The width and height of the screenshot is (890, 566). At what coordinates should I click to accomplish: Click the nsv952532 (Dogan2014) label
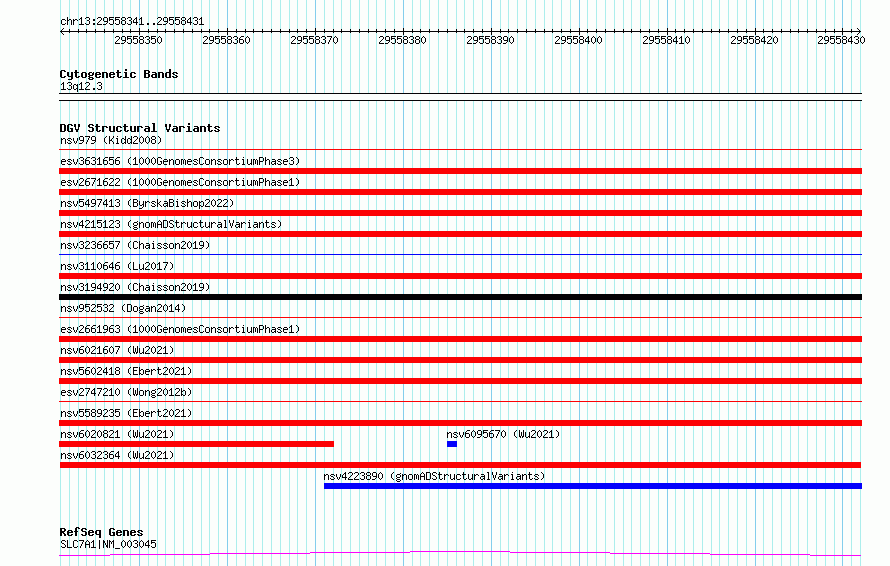tap(123, 308)
